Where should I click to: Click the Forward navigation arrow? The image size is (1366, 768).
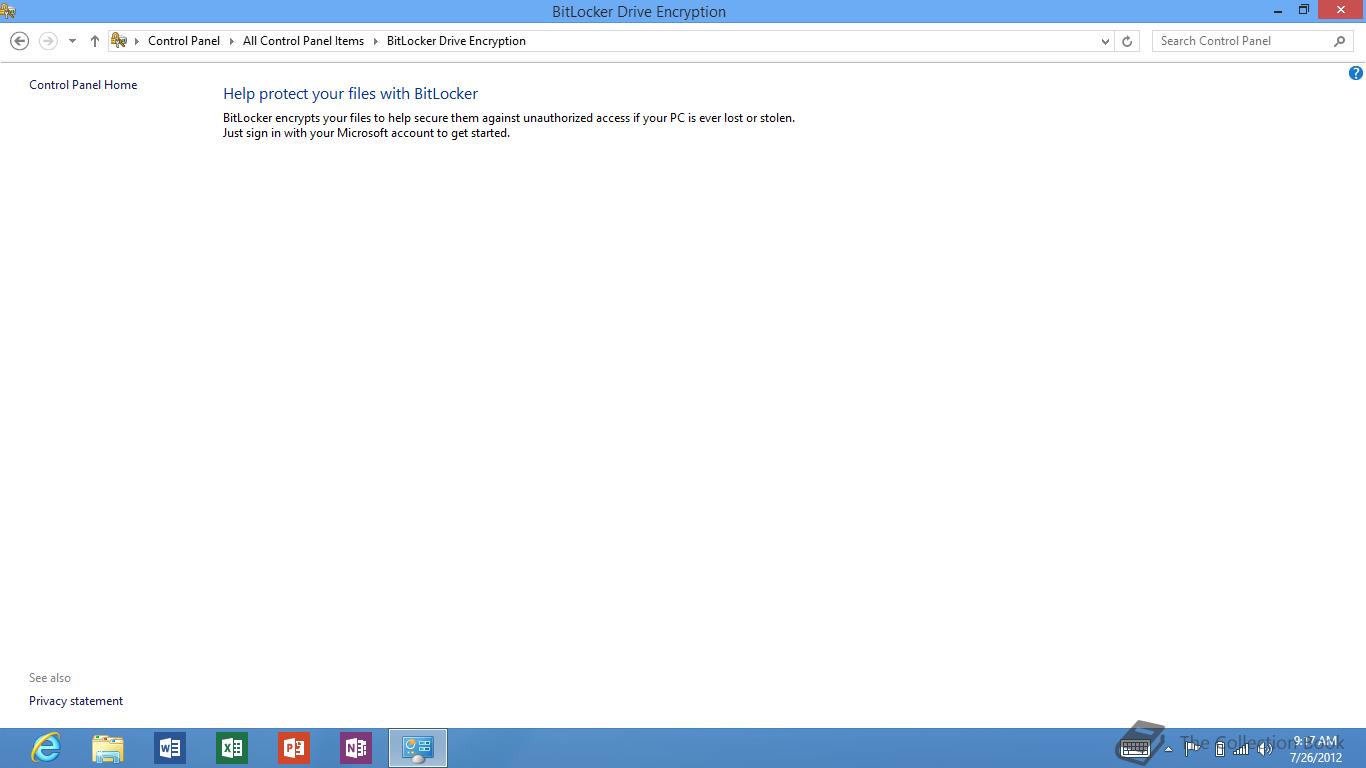[48, 41]
